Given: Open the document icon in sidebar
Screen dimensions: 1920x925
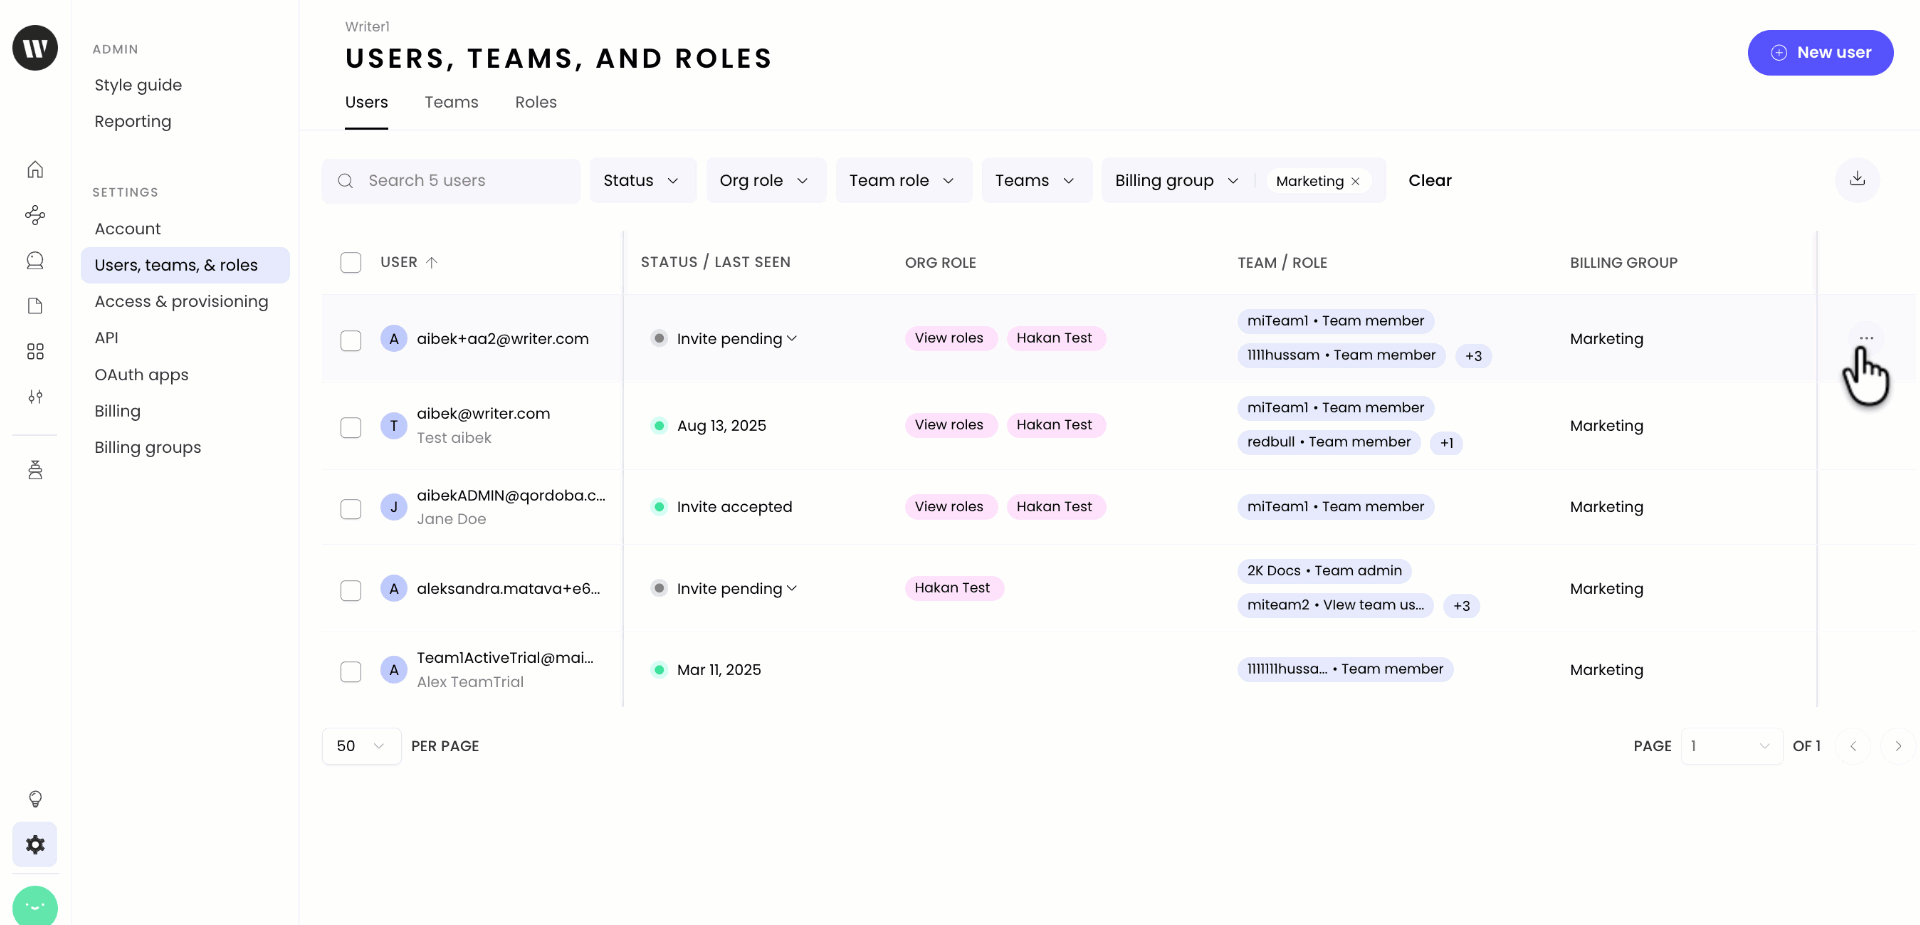Looking at the screenshot, I should click(x=35, y=306).
